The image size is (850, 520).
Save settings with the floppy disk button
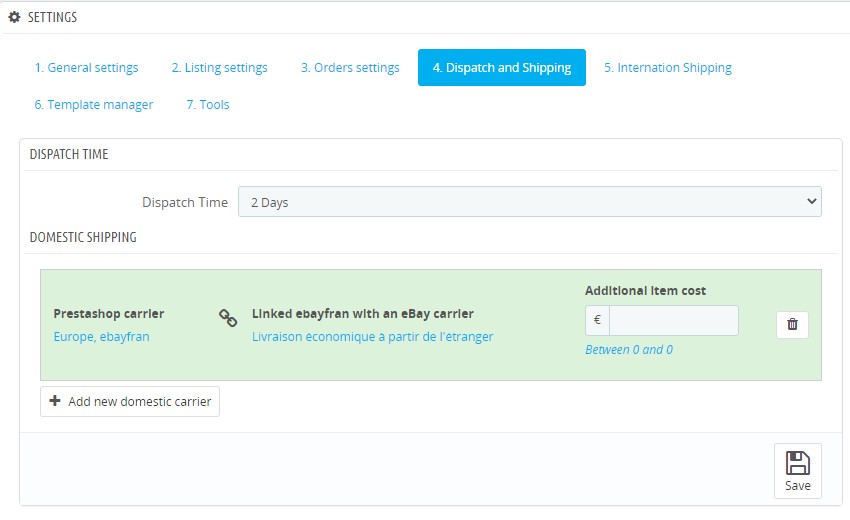pos(797,471)
